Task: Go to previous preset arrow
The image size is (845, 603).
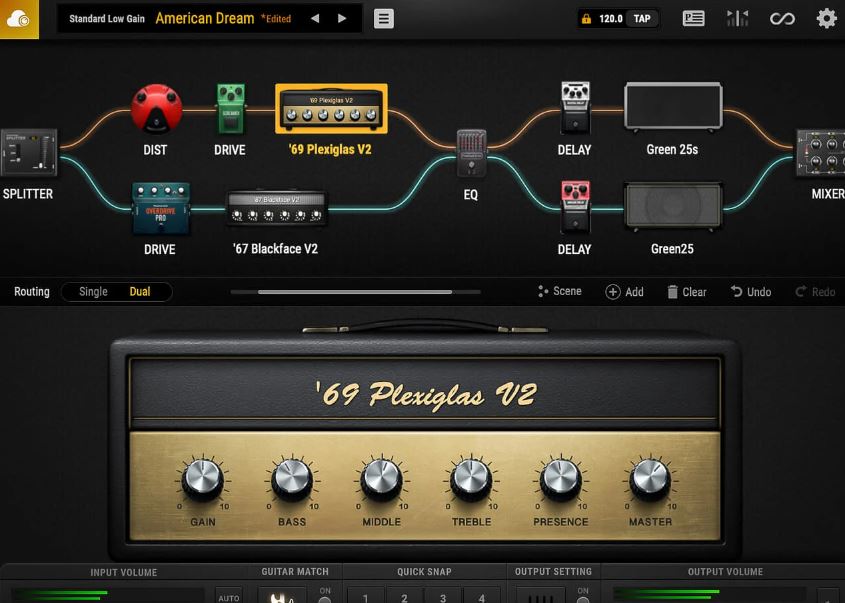Action: click(315, 19)
